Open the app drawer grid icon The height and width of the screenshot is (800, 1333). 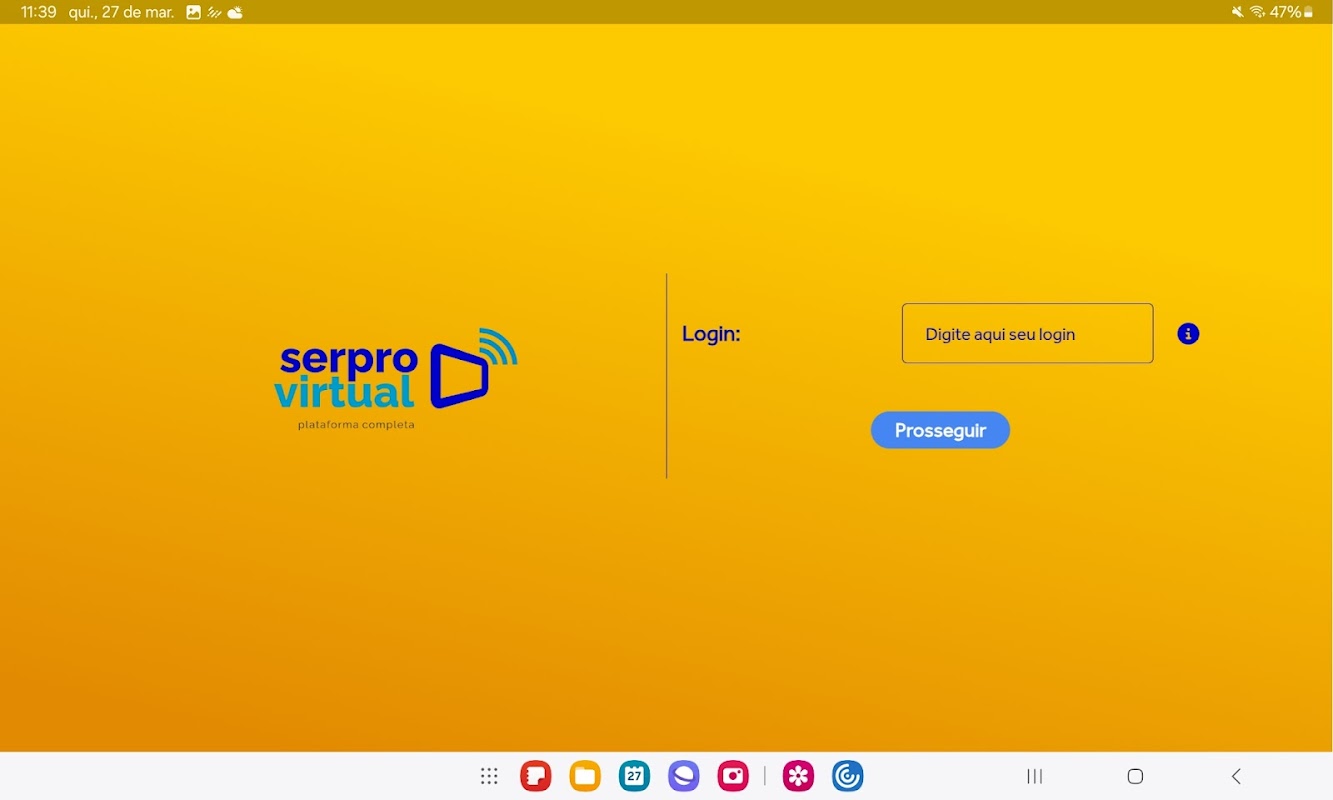(x=489, y=776)
